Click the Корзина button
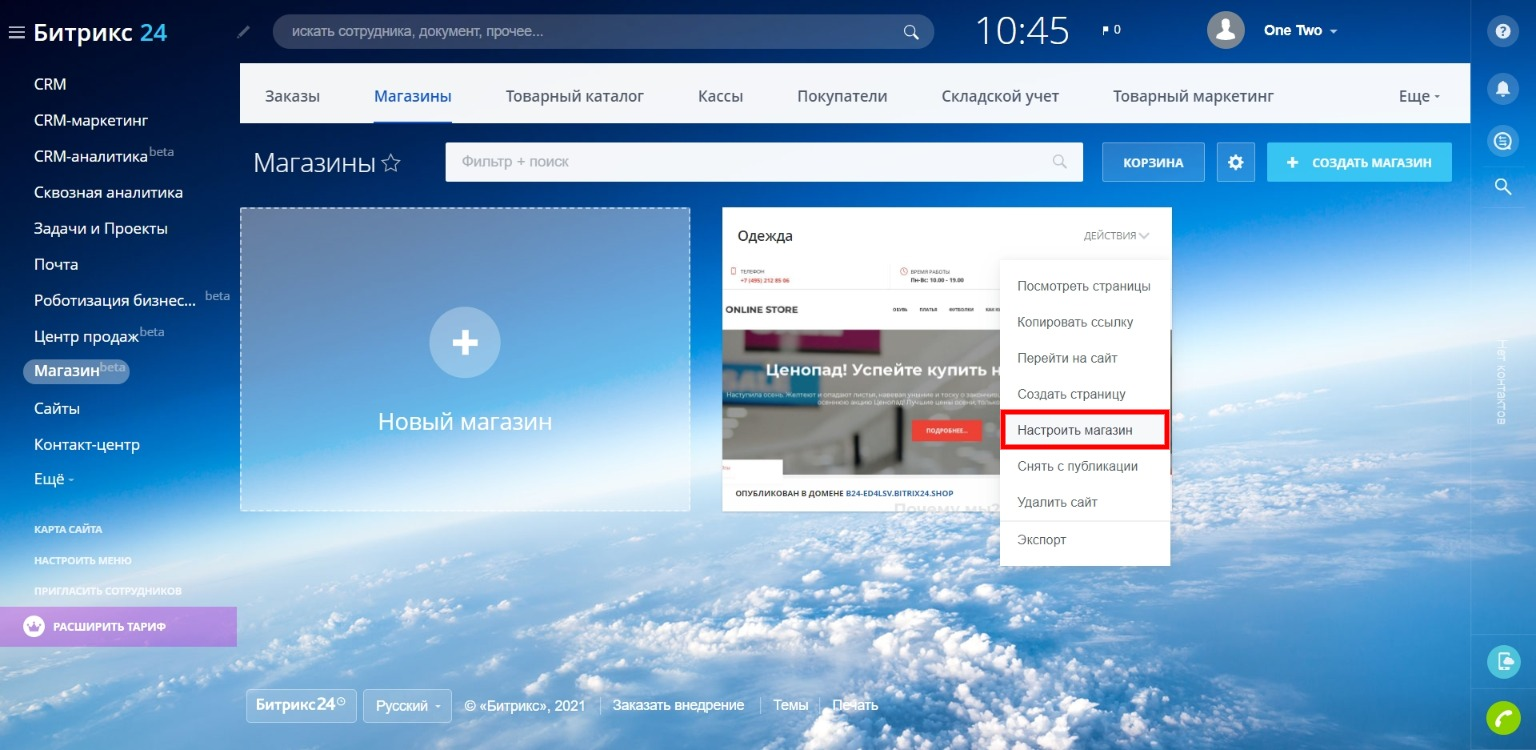The height and width of the screenshot is (750, 1536). 1153,162
